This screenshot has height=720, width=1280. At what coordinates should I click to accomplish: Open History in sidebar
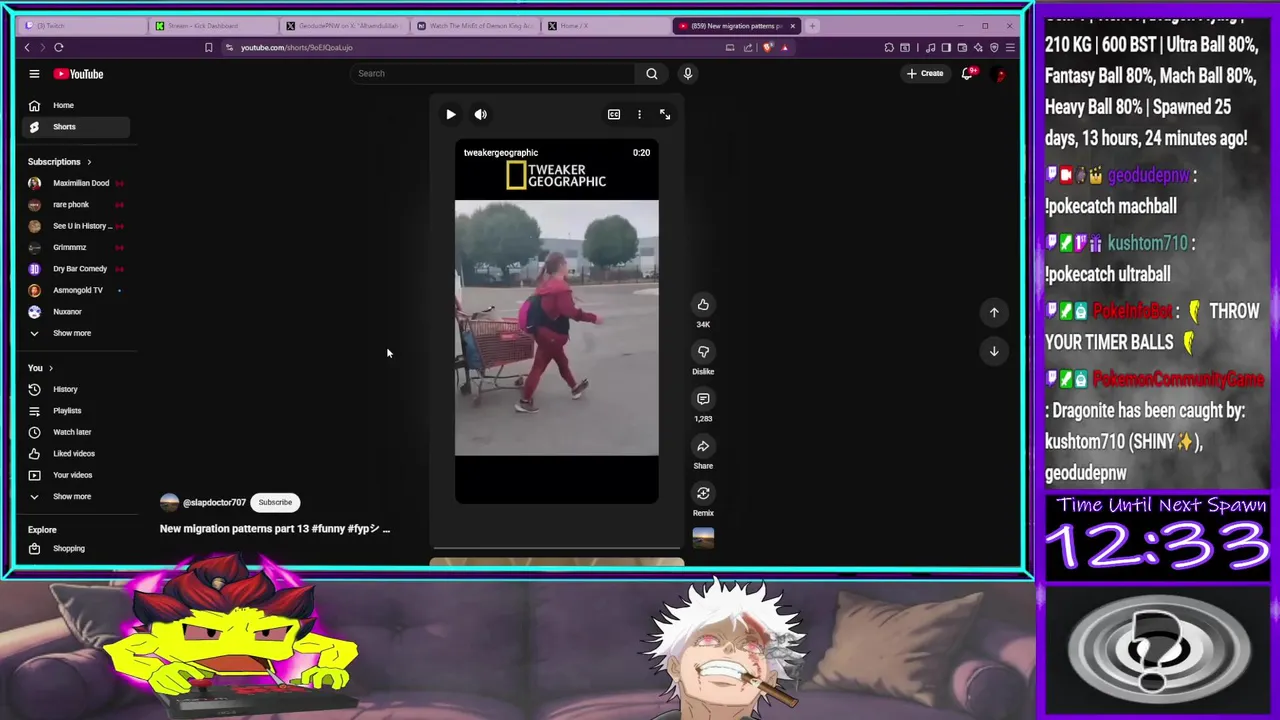76,389
